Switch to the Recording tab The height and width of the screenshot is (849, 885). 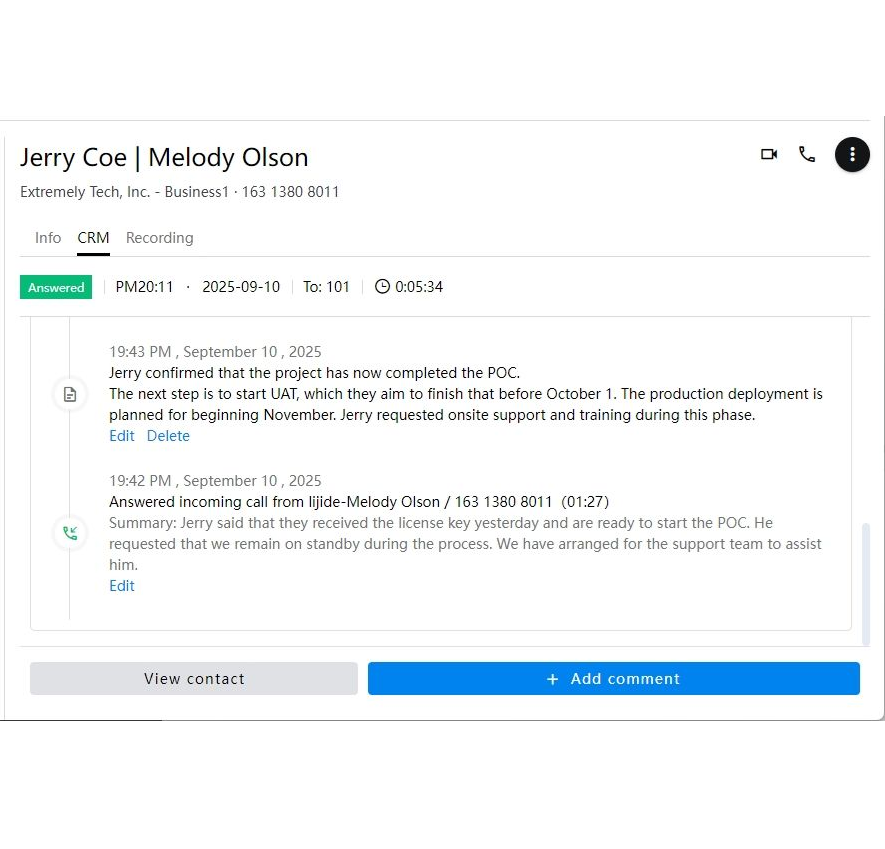click(x=159, y=238)
